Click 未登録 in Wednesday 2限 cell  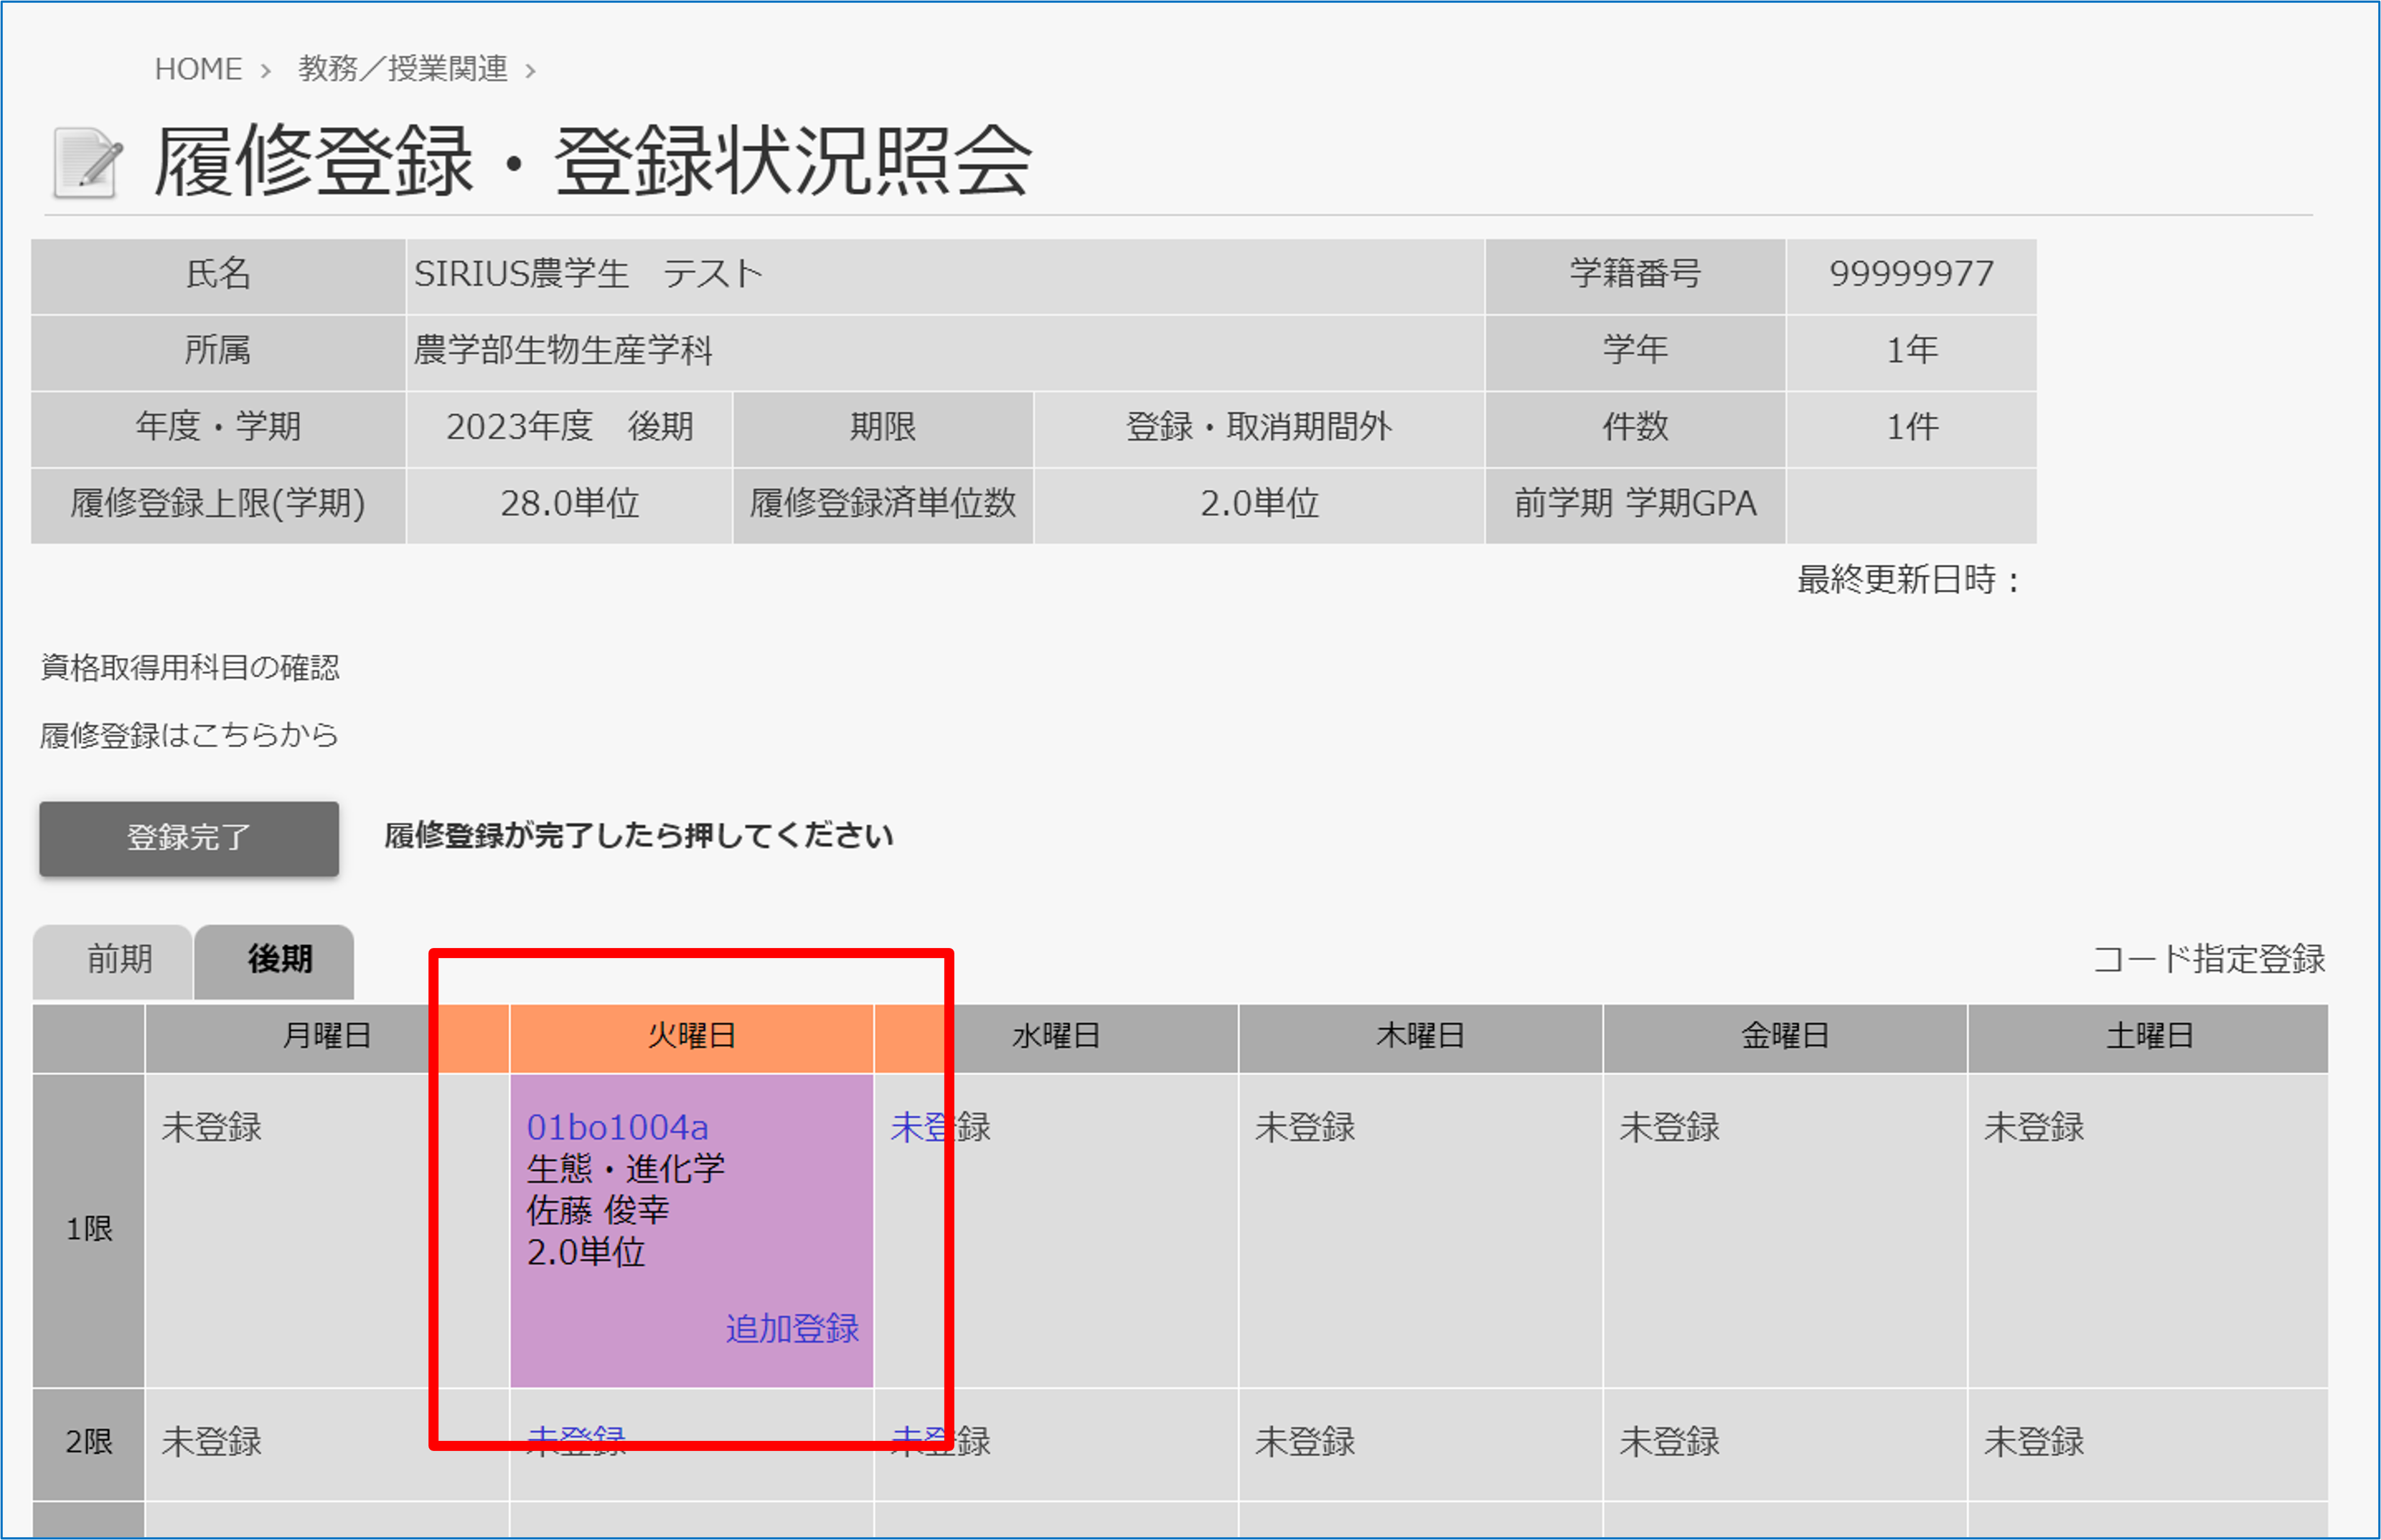pyautogui.click(x=940, y=1441)
